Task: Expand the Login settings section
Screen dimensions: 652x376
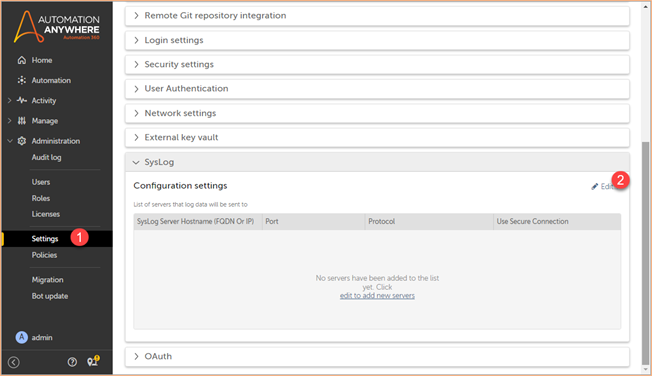Action: 377,40
